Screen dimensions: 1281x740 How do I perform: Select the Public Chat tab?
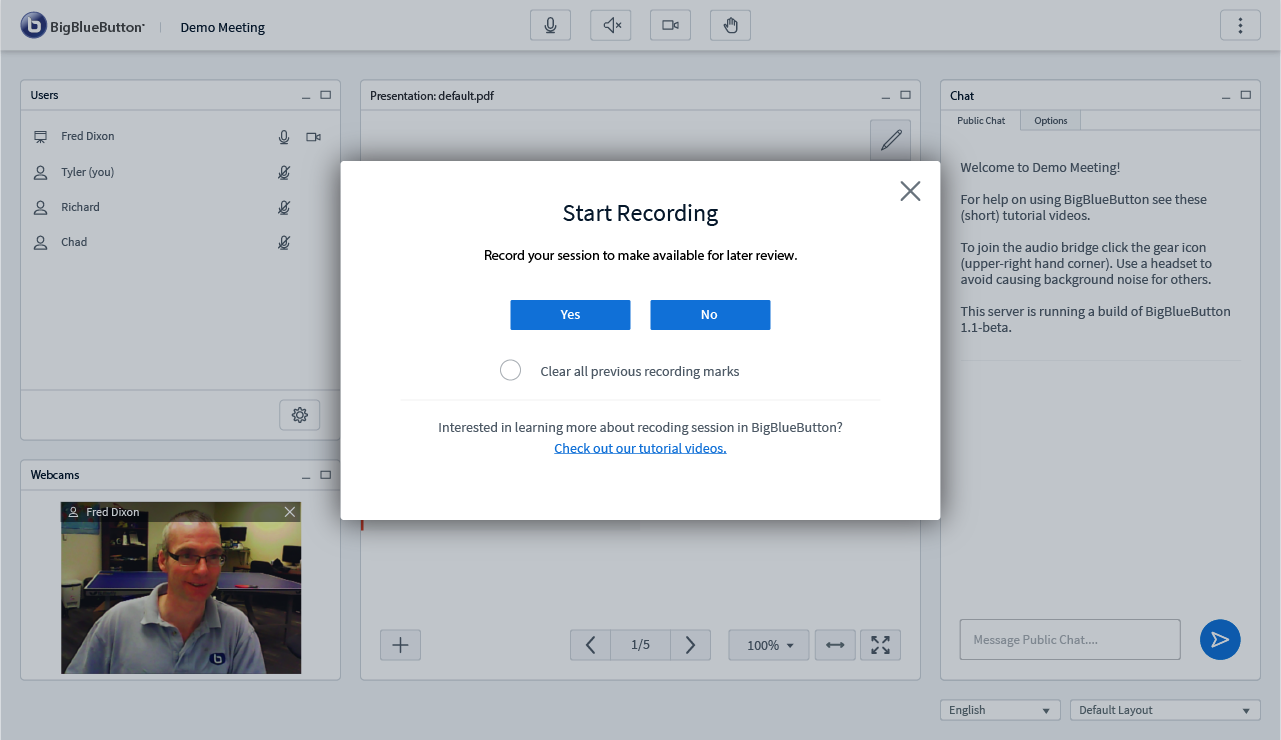tap(980, 120)
